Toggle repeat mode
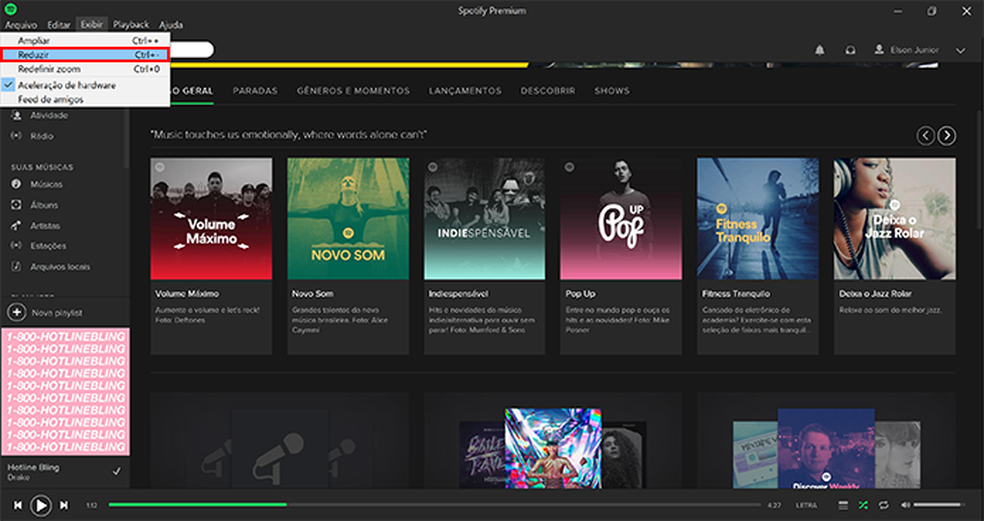 884,505
